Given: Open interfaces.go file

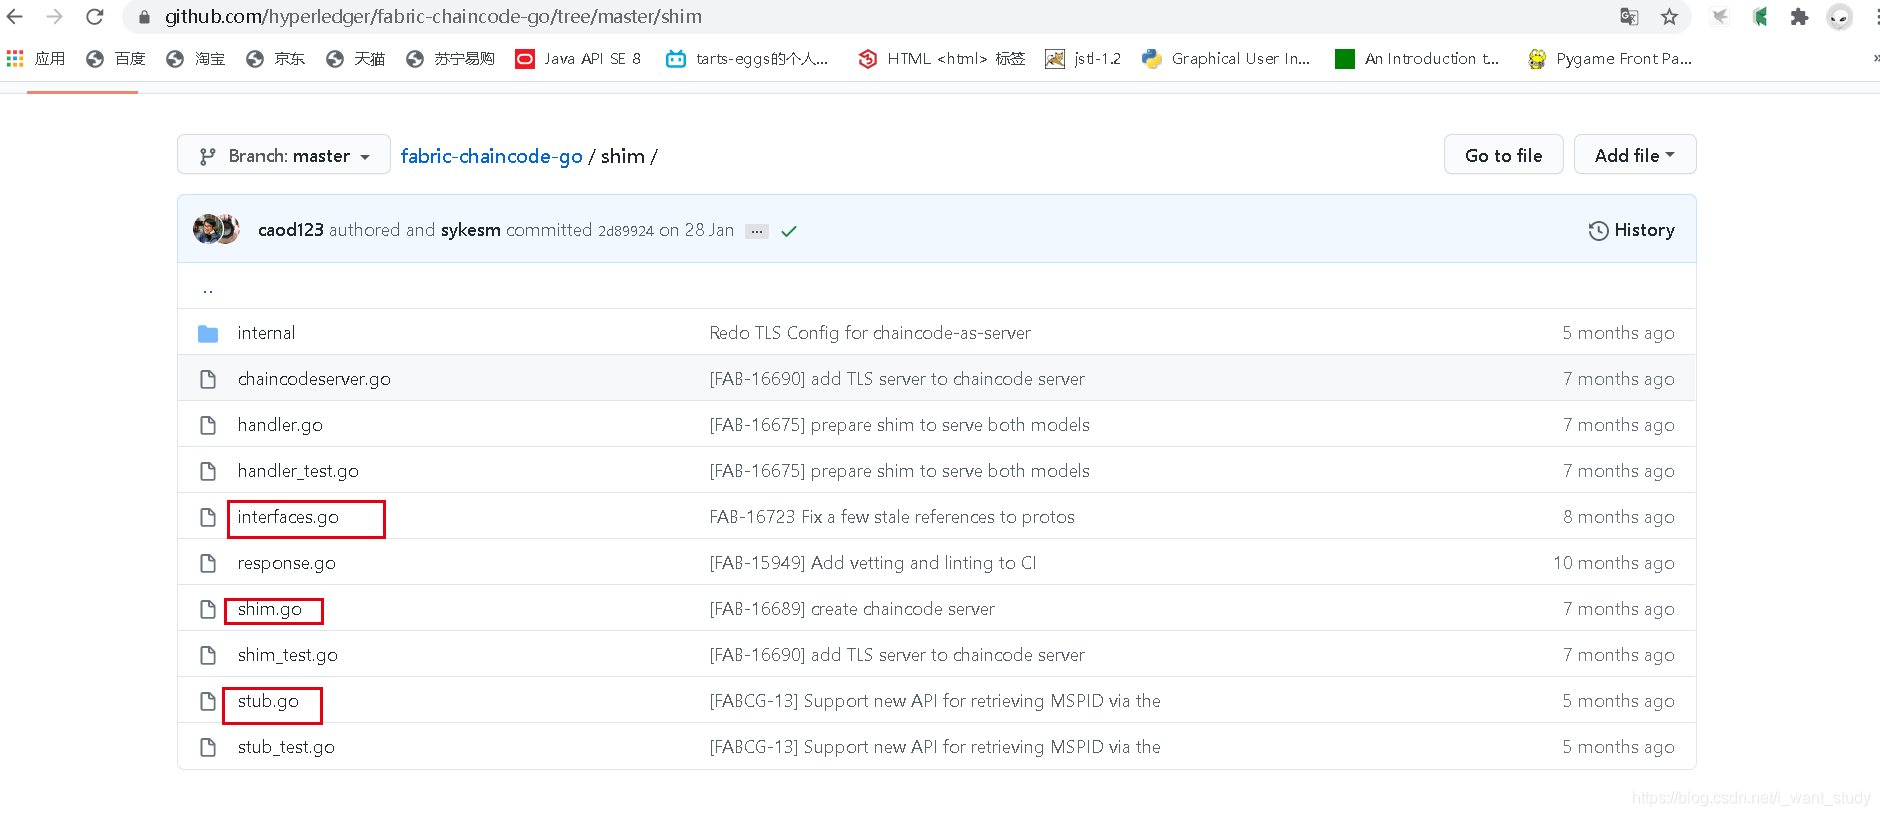Looking at the screenshot, I should pyautogui.click(x=288, y=517).
